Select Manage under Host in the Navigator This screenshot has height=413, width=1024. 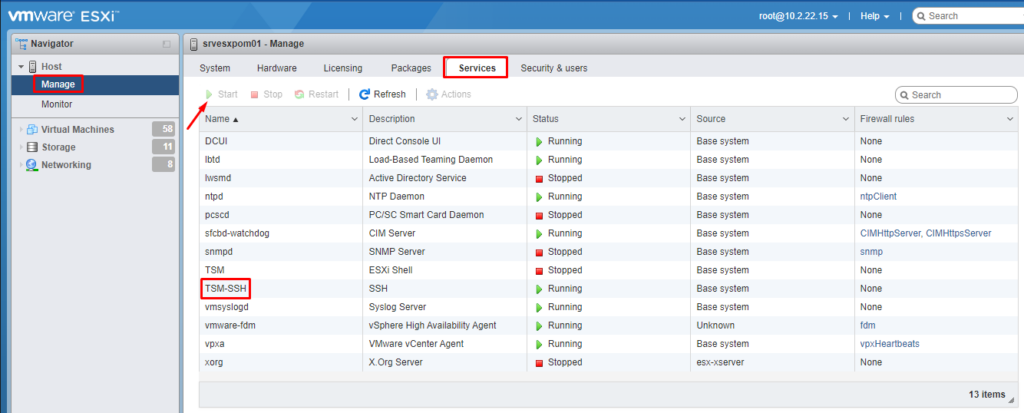tap(57, 84)
